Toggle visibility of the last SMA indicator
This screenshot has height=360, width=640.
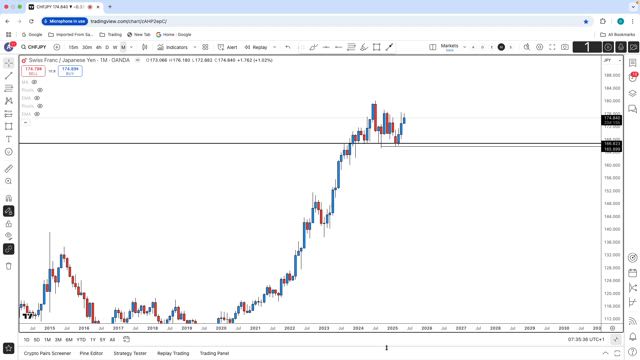tap(37, 114)
